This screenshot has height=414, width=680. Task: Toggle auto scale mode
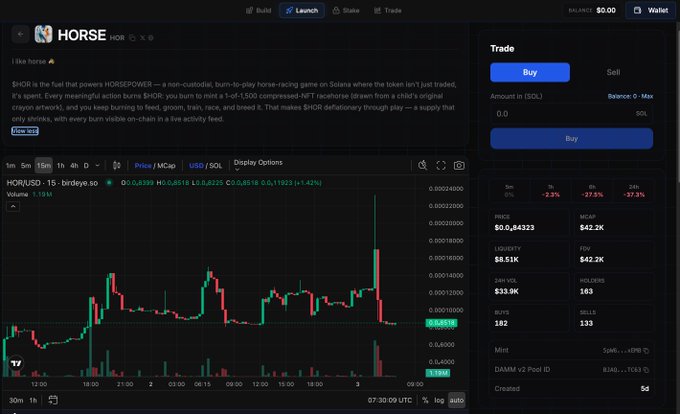click(456, 400)
